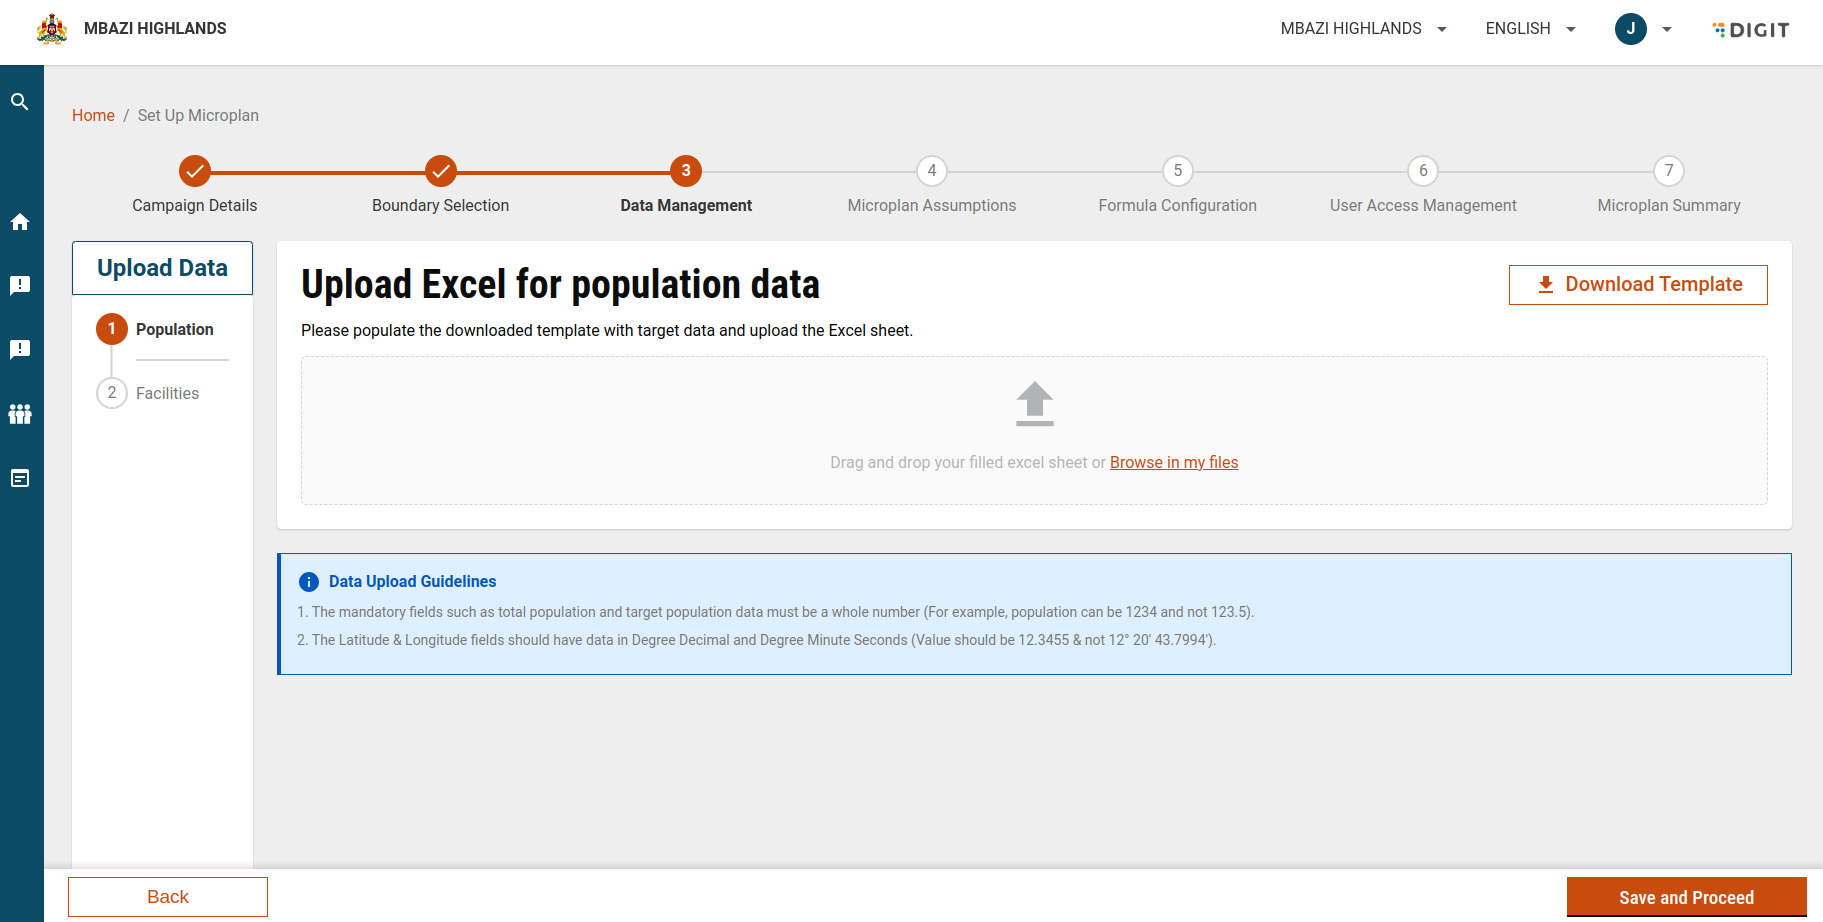Jump to the completed Campaign Details step
The height and width of the screenshot is (922, 1823).
coord(195,171)
